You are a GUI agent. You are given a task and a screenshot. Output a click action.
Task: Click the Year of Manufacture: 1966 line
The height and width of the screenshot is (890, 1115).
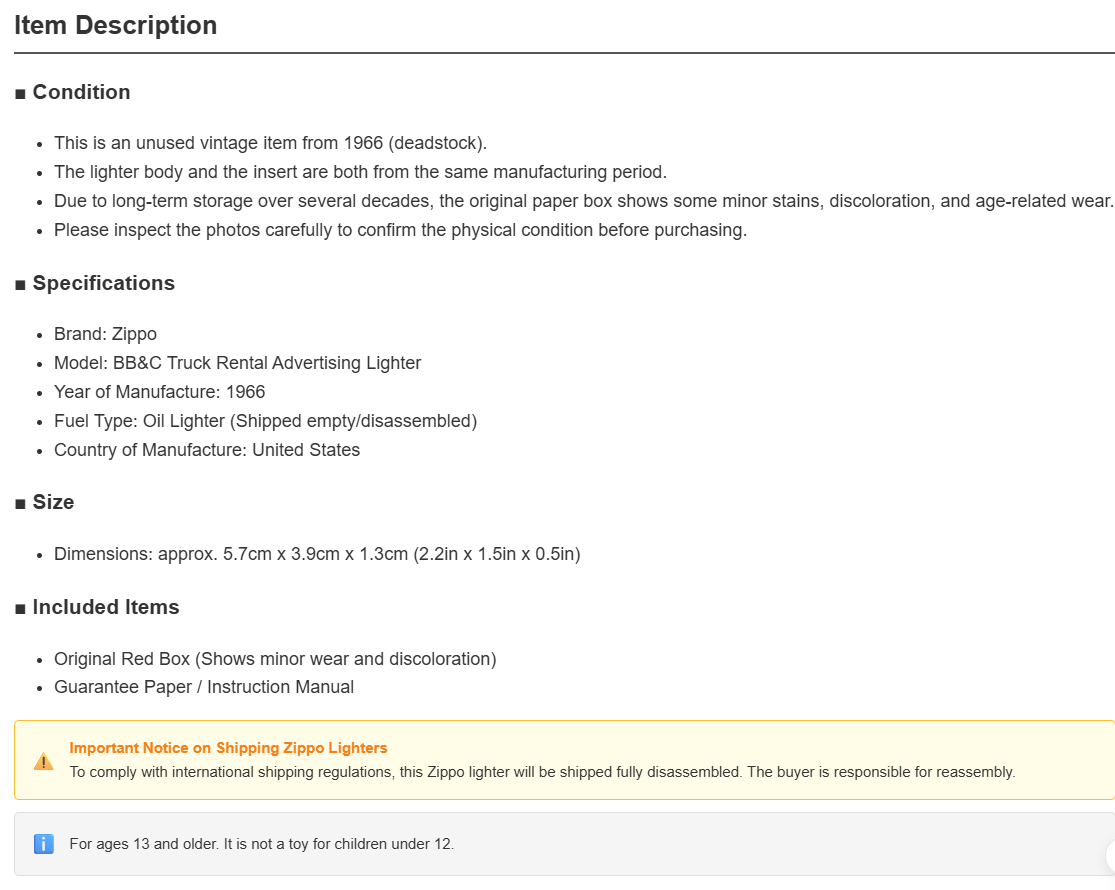[159, 392]
